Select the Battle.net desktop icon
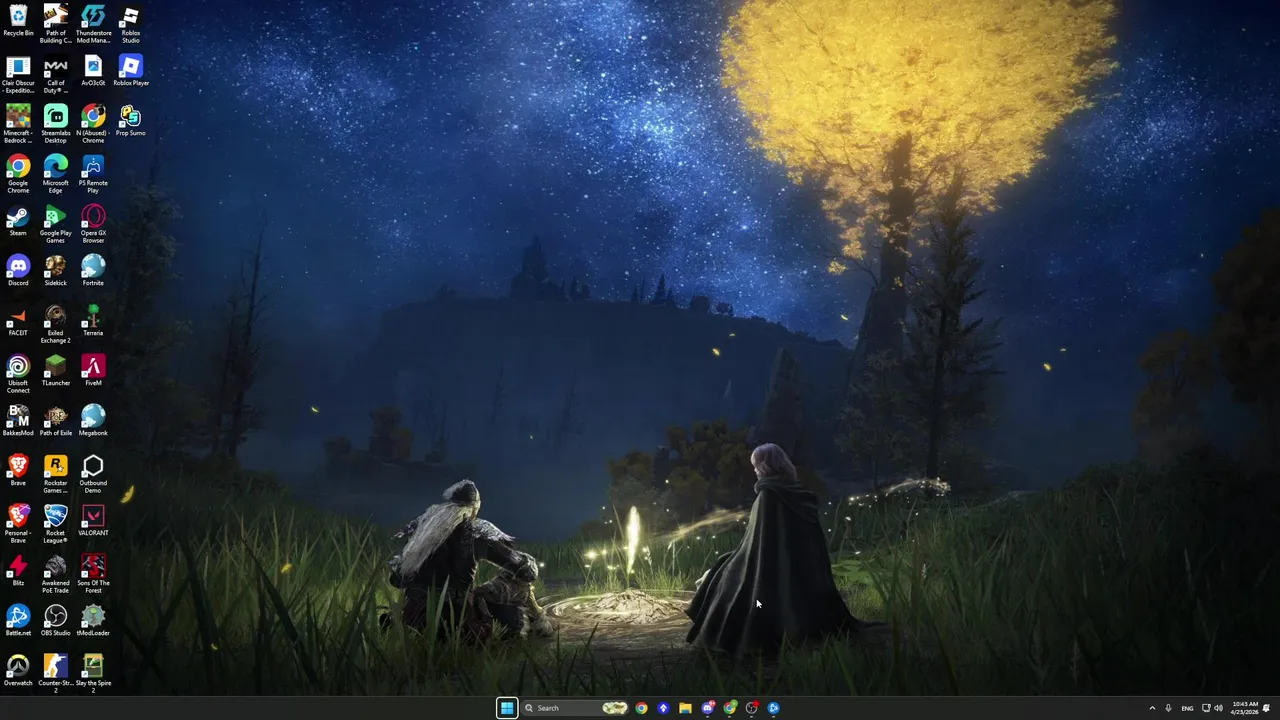Viewport: 1280px width, 720px height. (x=18, y=622)
